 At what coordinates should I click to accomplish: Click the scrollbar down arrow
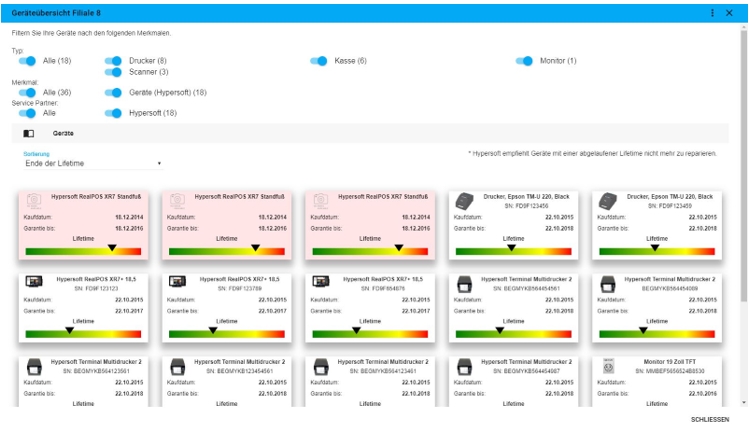744,403
